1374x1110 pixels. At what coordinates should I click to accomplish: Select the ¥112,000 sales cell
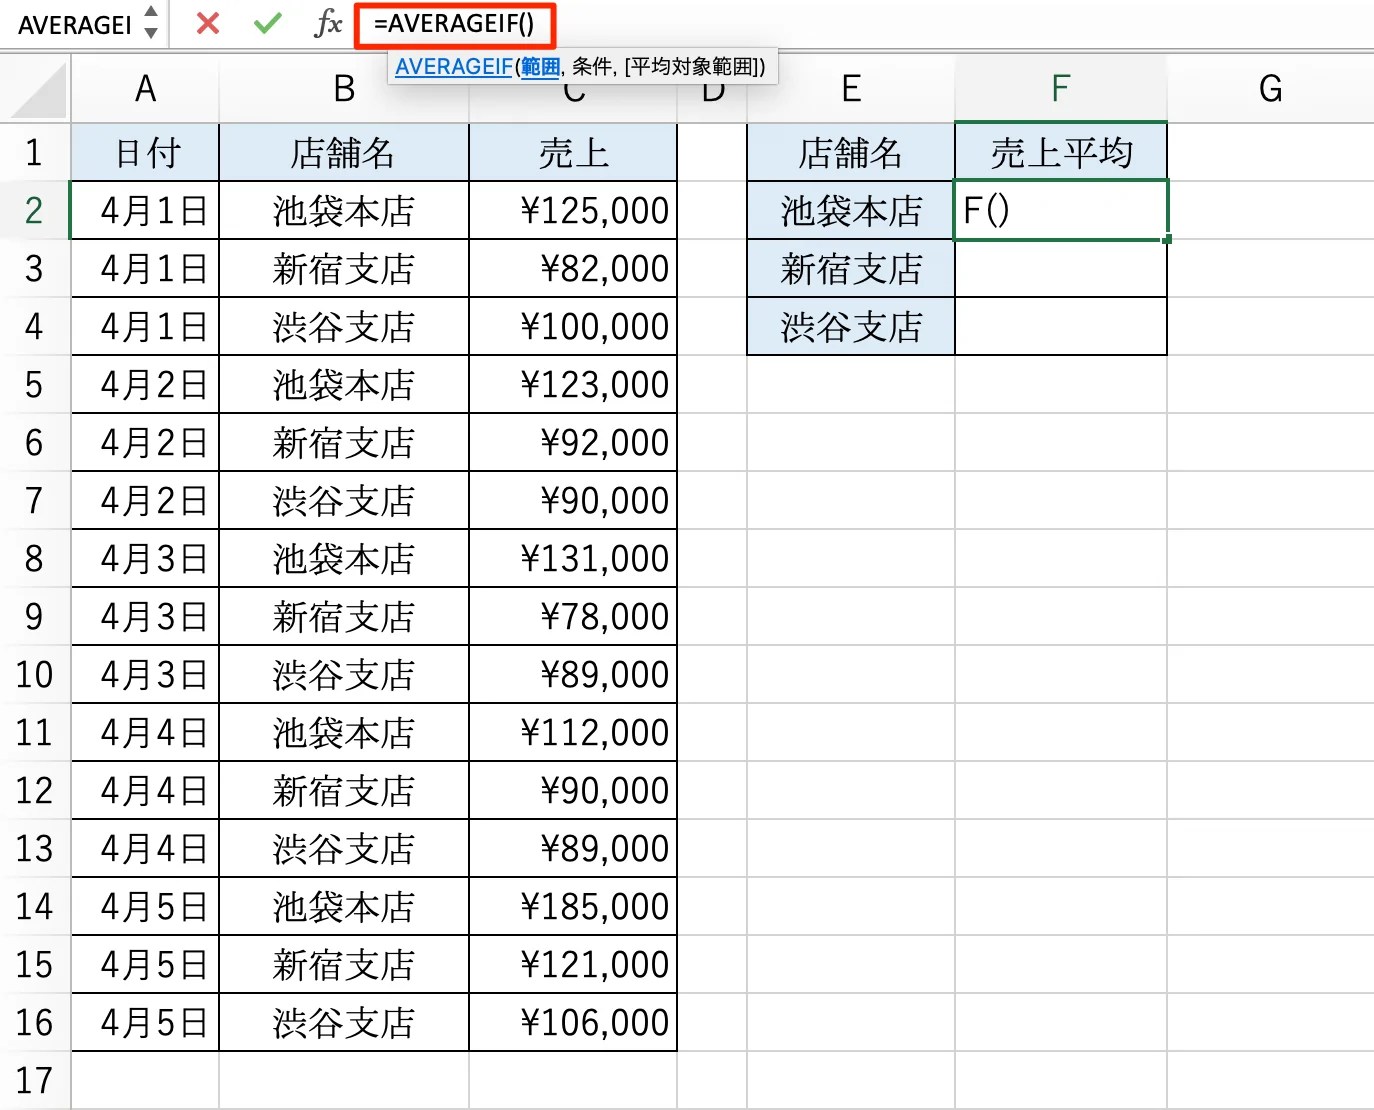tap(573, 733)
